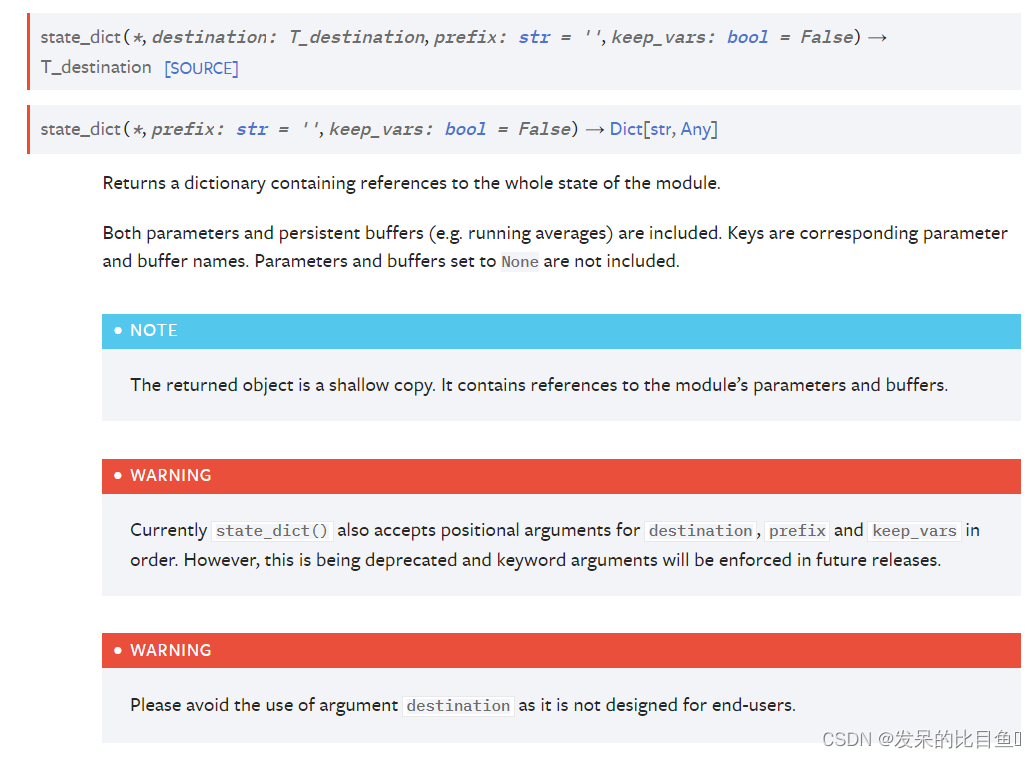Viewport: 1036px width, 758px height.
Task: Click the Dict return type link
Action: point(626,129)
